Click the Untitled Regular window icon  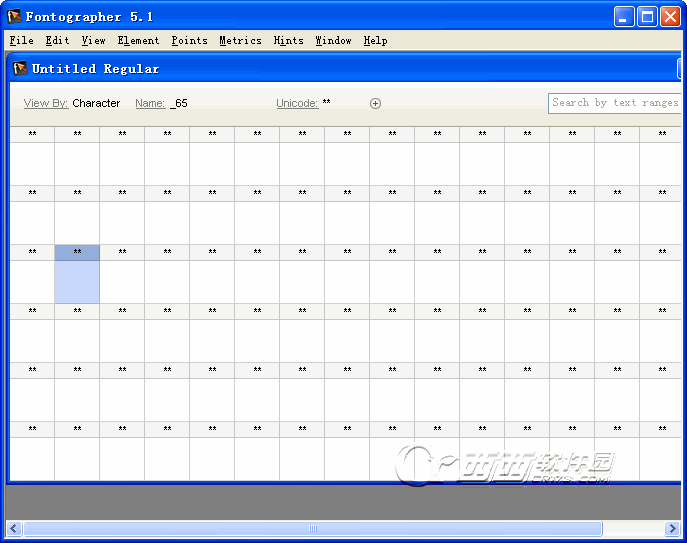20,68
